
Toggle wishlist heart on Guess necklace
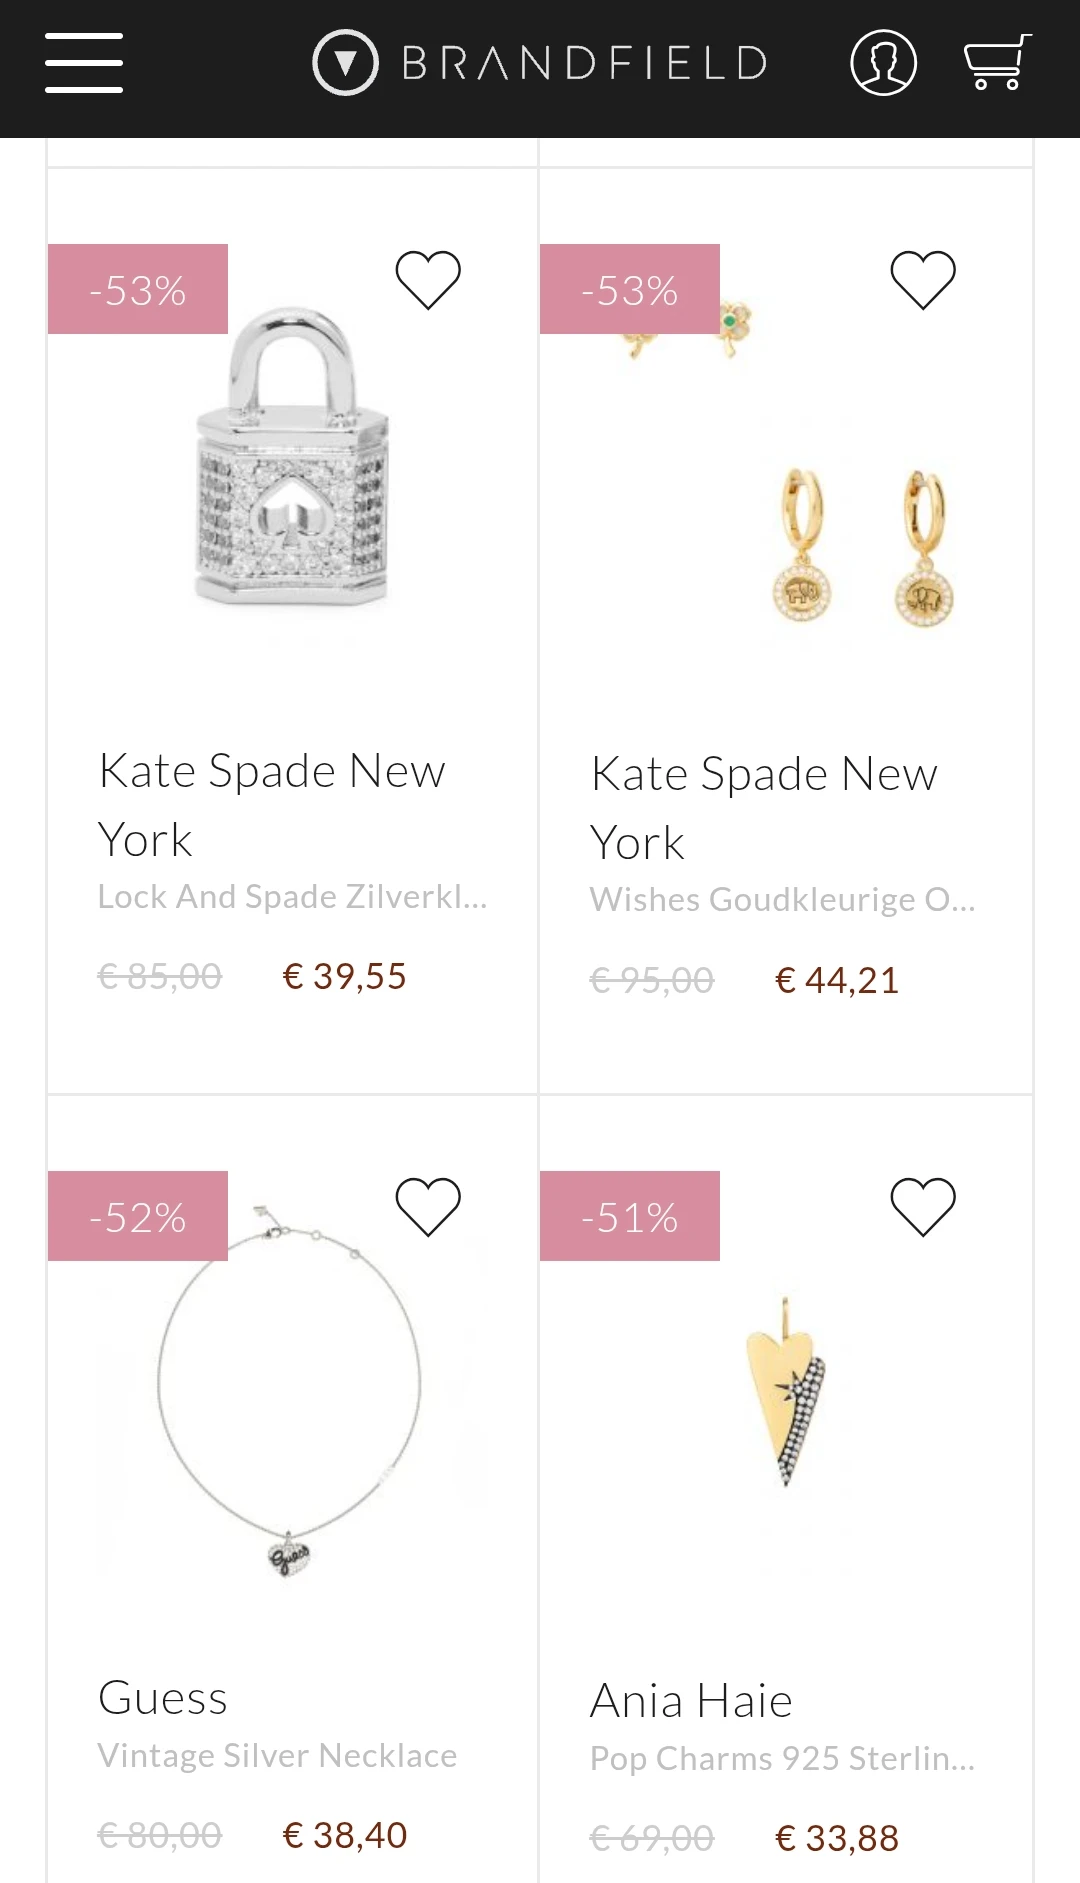pos(428,1206)
